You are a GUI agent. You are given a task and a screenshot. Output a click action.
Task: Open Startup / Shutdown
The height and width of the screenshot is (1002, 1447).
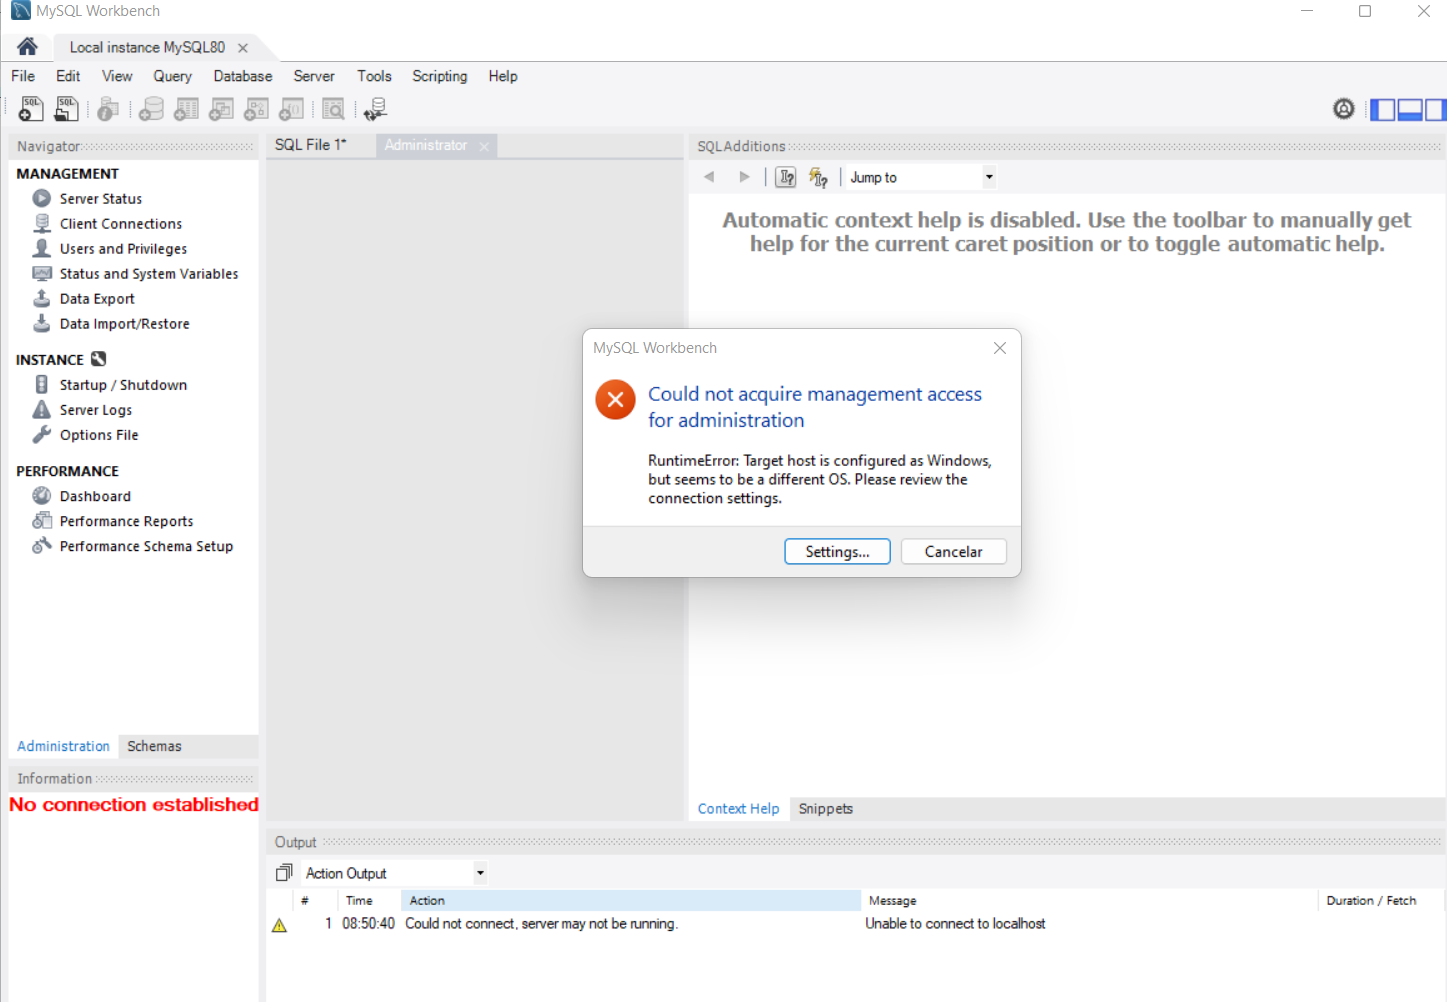click(123, 385)
